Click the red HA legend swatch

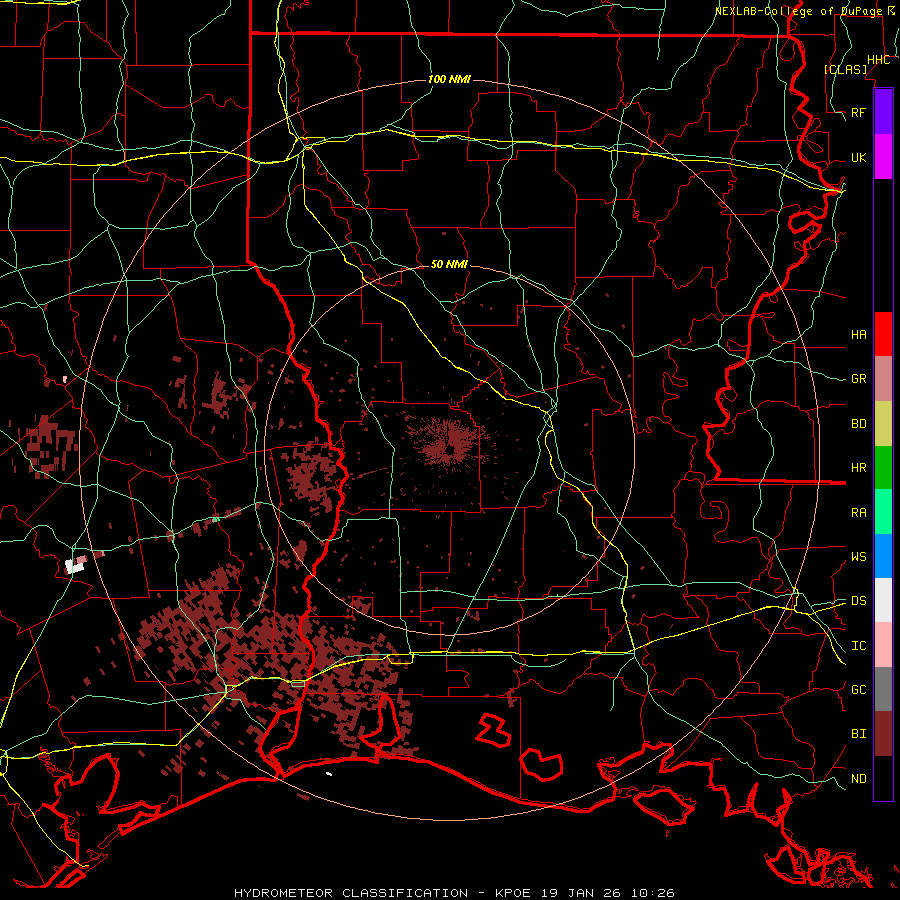[x=883, y=334]
